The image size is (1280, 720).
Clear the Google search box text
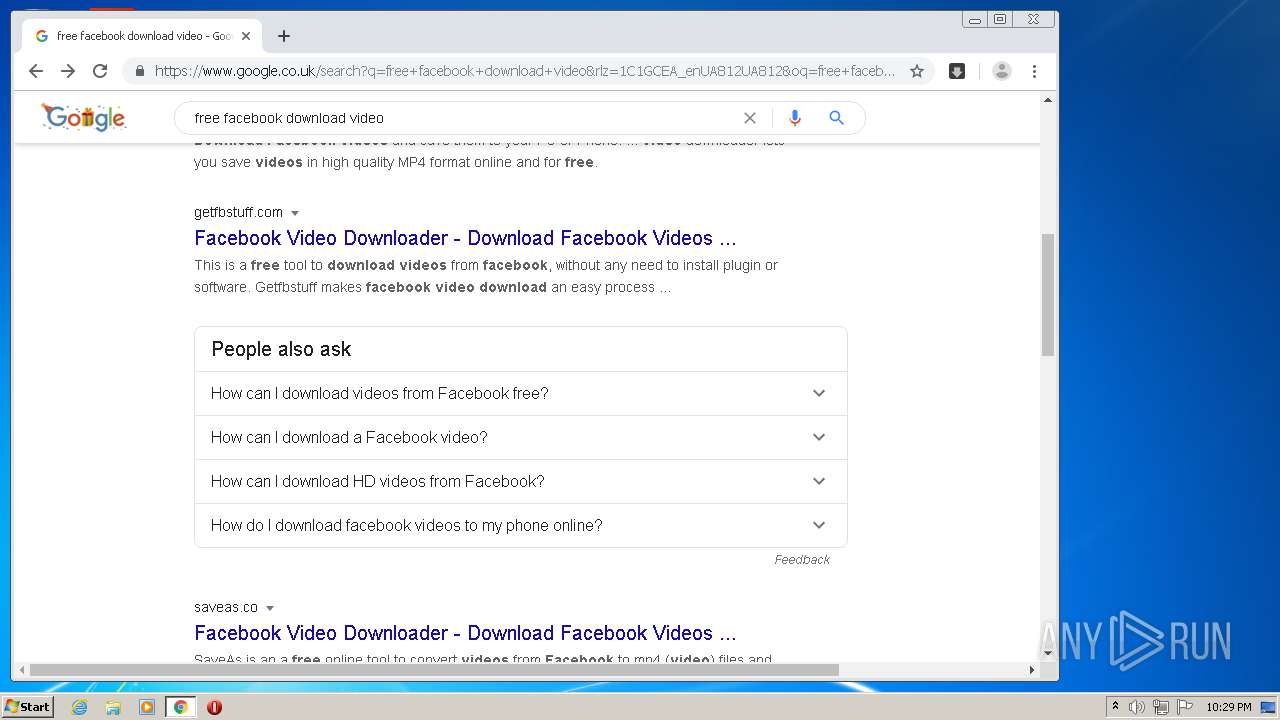coord(750,118)
